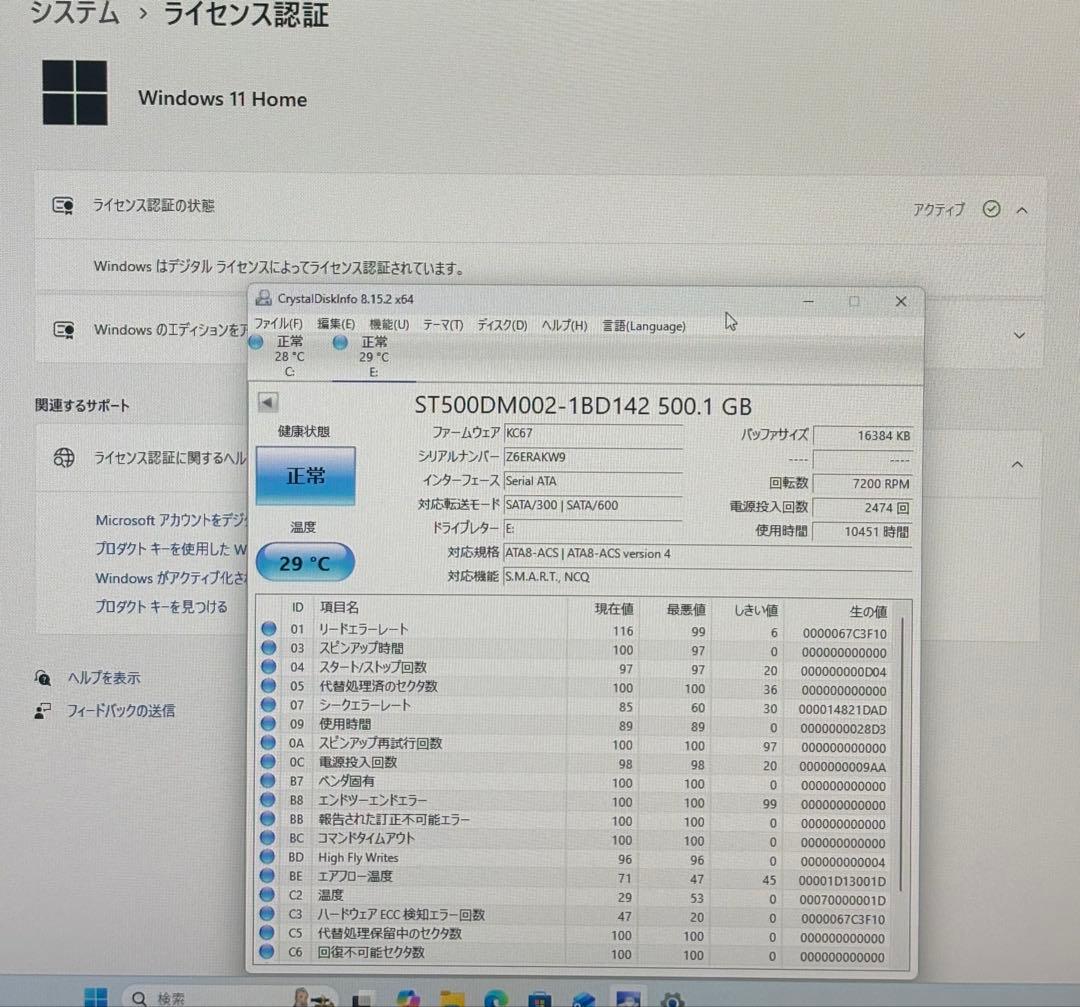Click the バッファサイズ 16384 KB field
This screenshot has width=1080, height=1007.
863,436
